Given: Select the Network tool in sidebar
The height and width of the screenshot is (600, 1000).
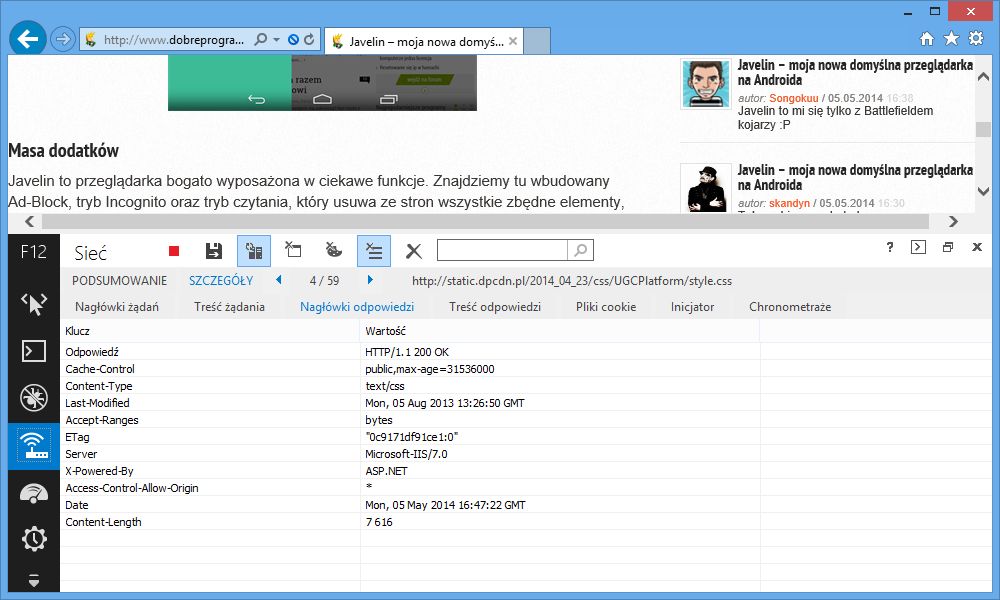Looking at the screenshot, I should tap(34, 446).
